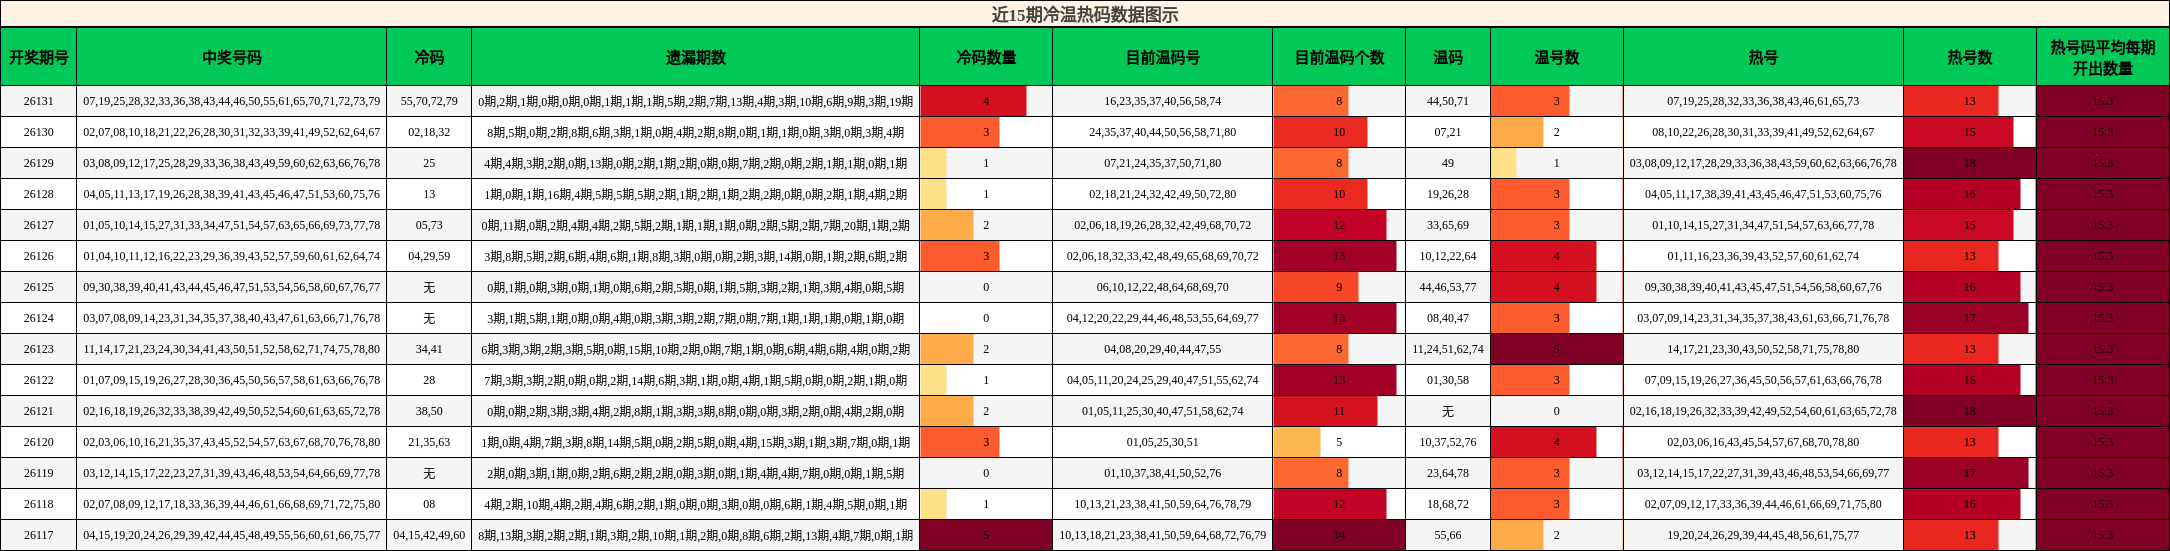The image size is (2170, 551).
Task: Select cold code cell 04,15,42,49,60
Action: tap(429, 535)
